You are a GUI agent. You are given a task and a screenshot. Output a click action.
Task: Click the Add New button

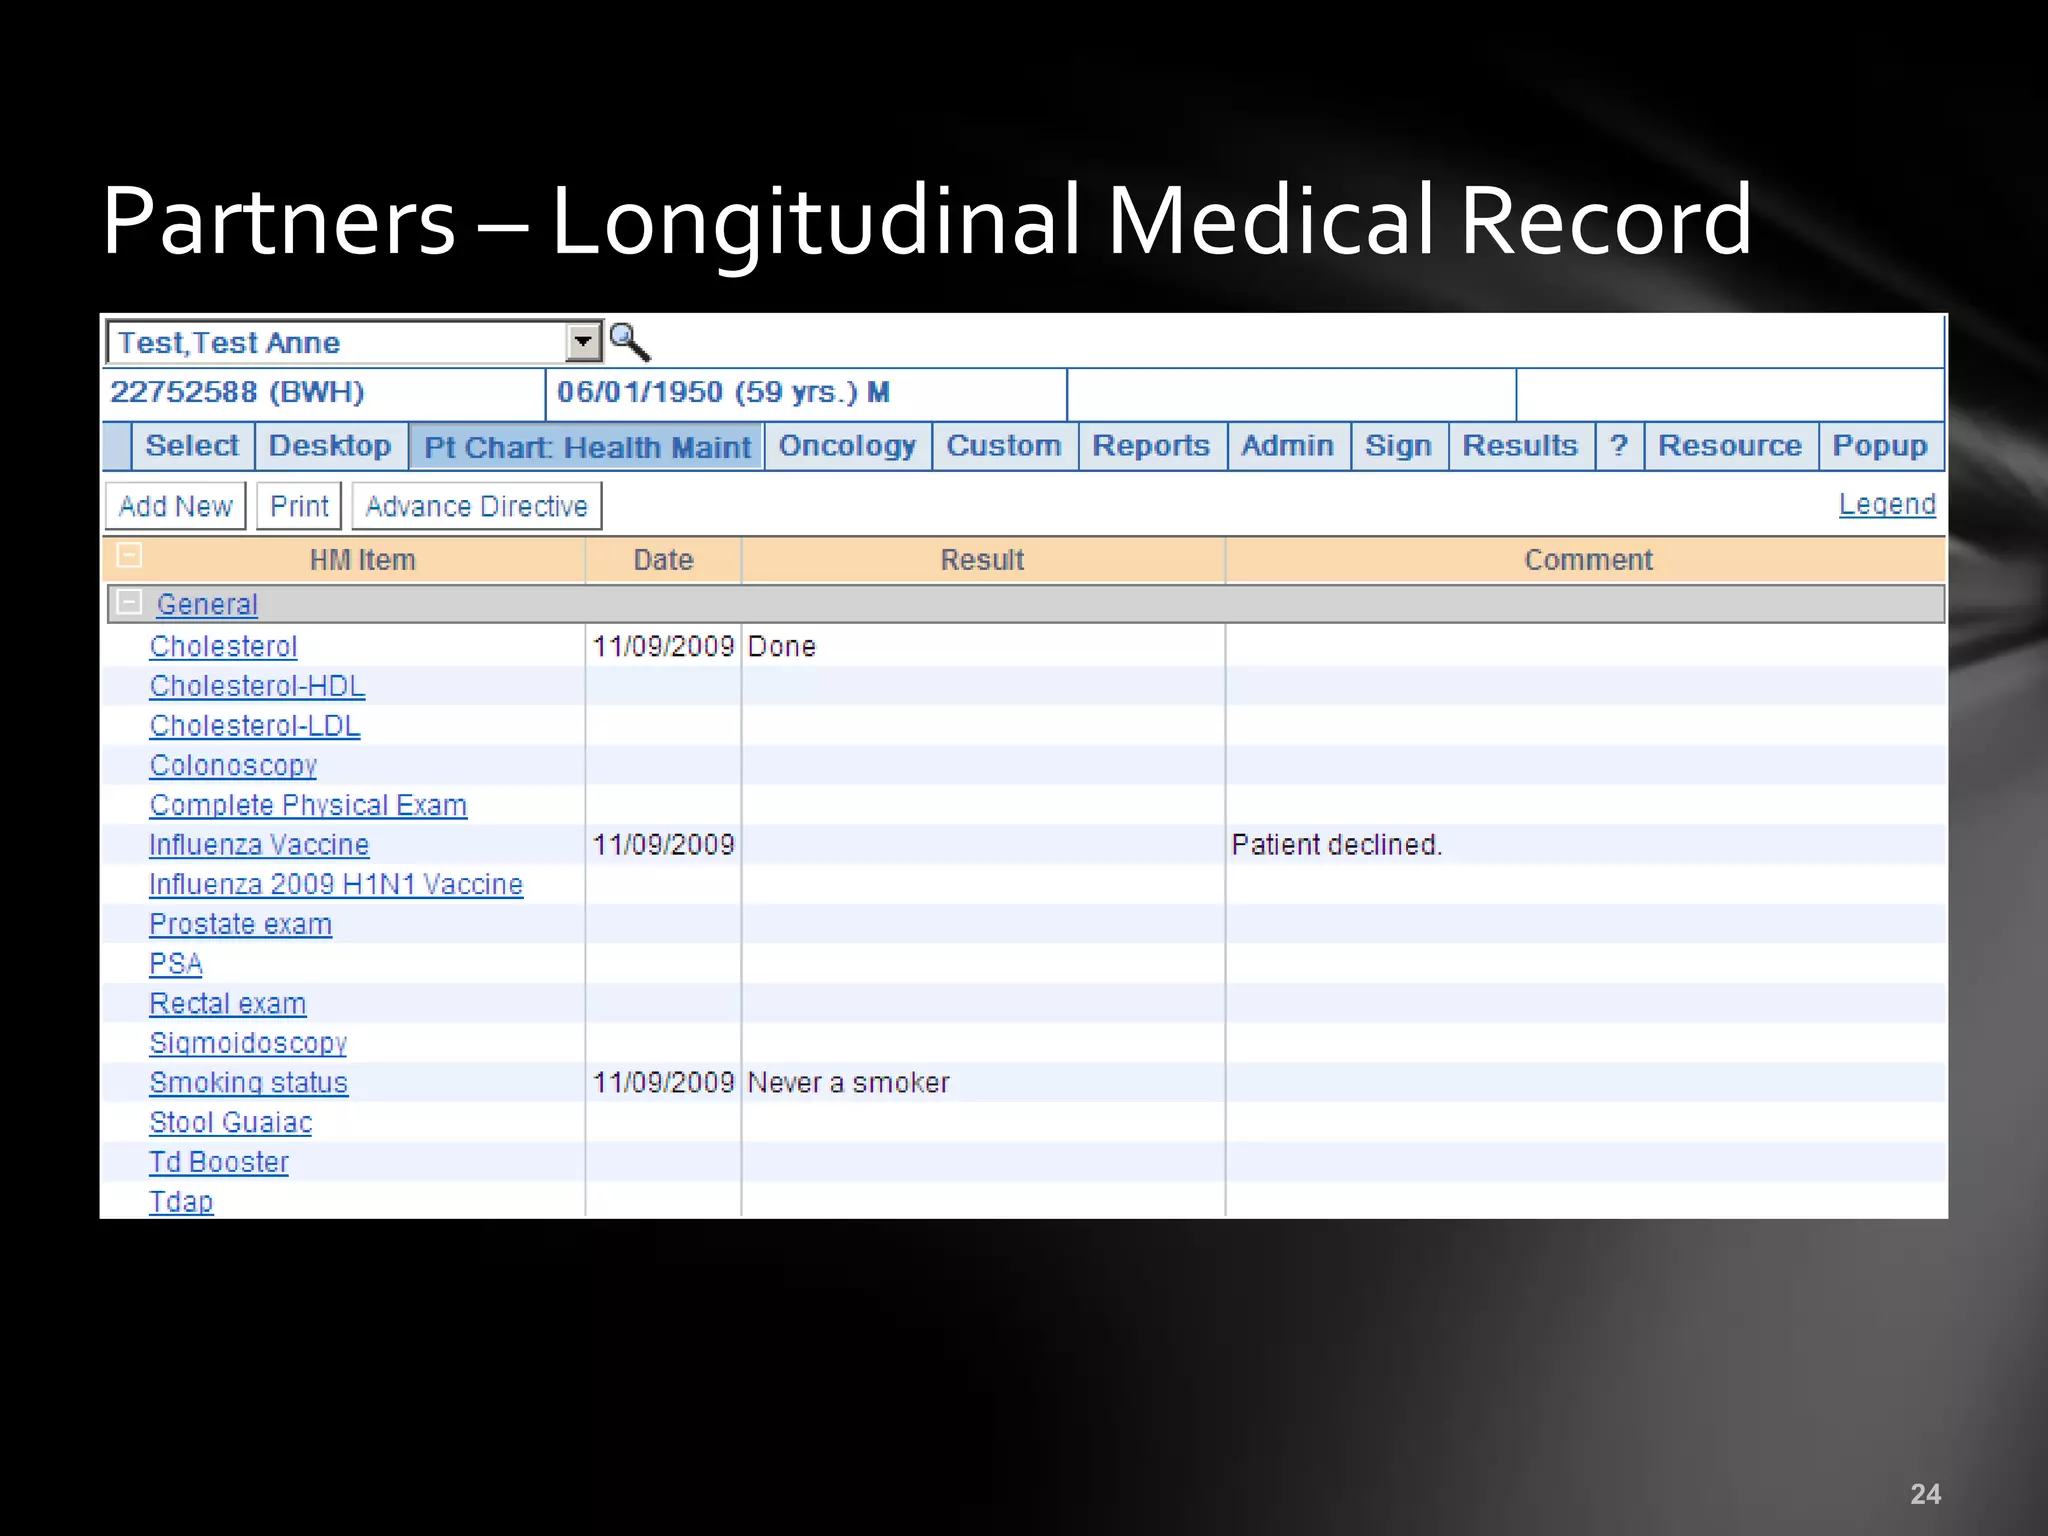tap(176, 506)
